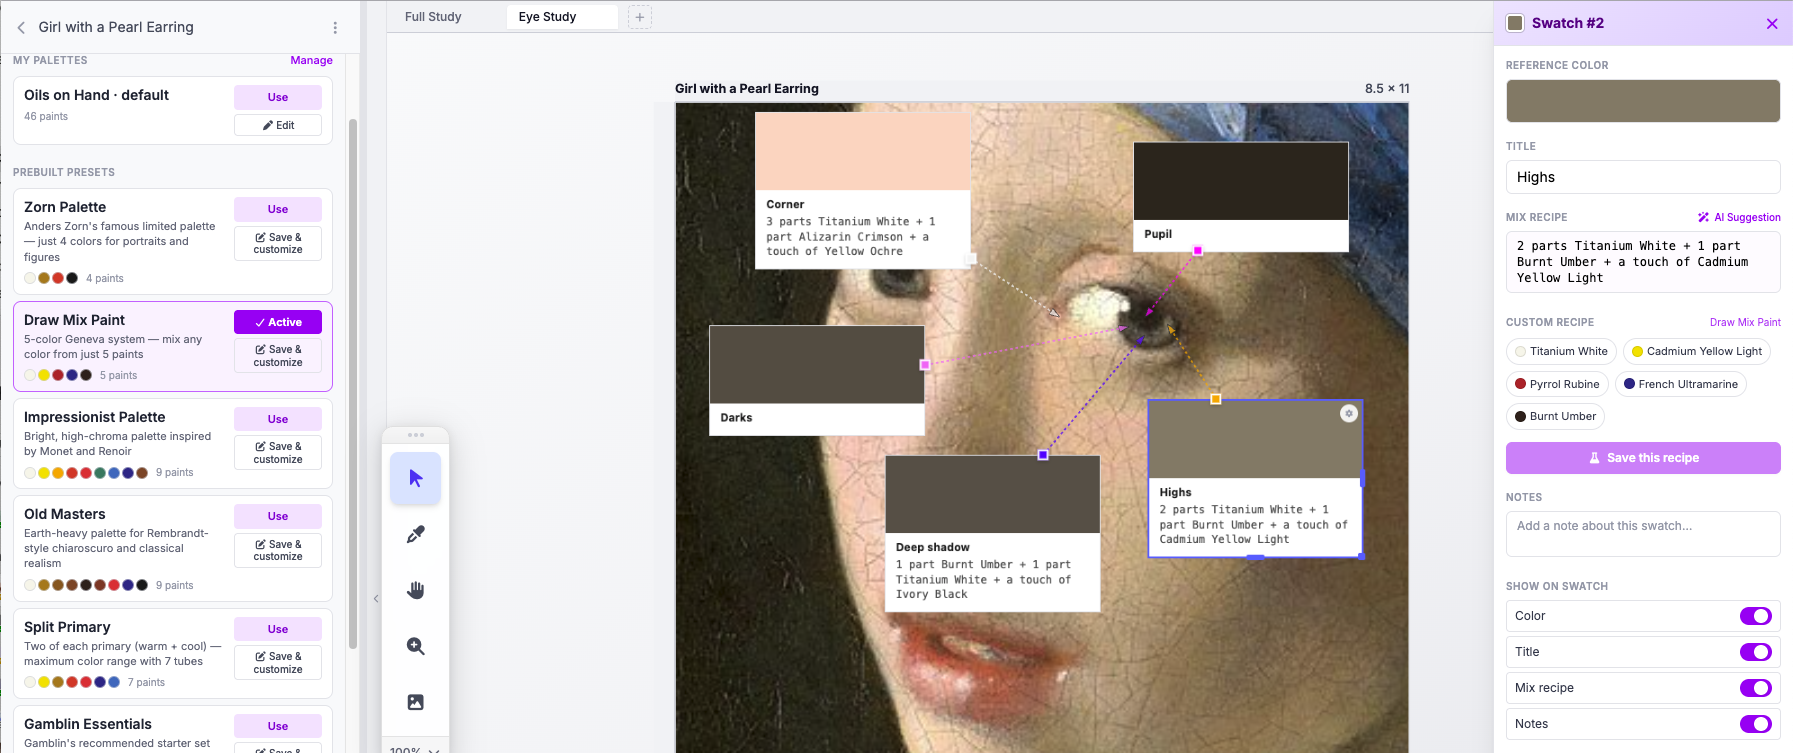Go back using the left arrow
Viewport: 1793px width, 753px height.
tap(21, 28)
